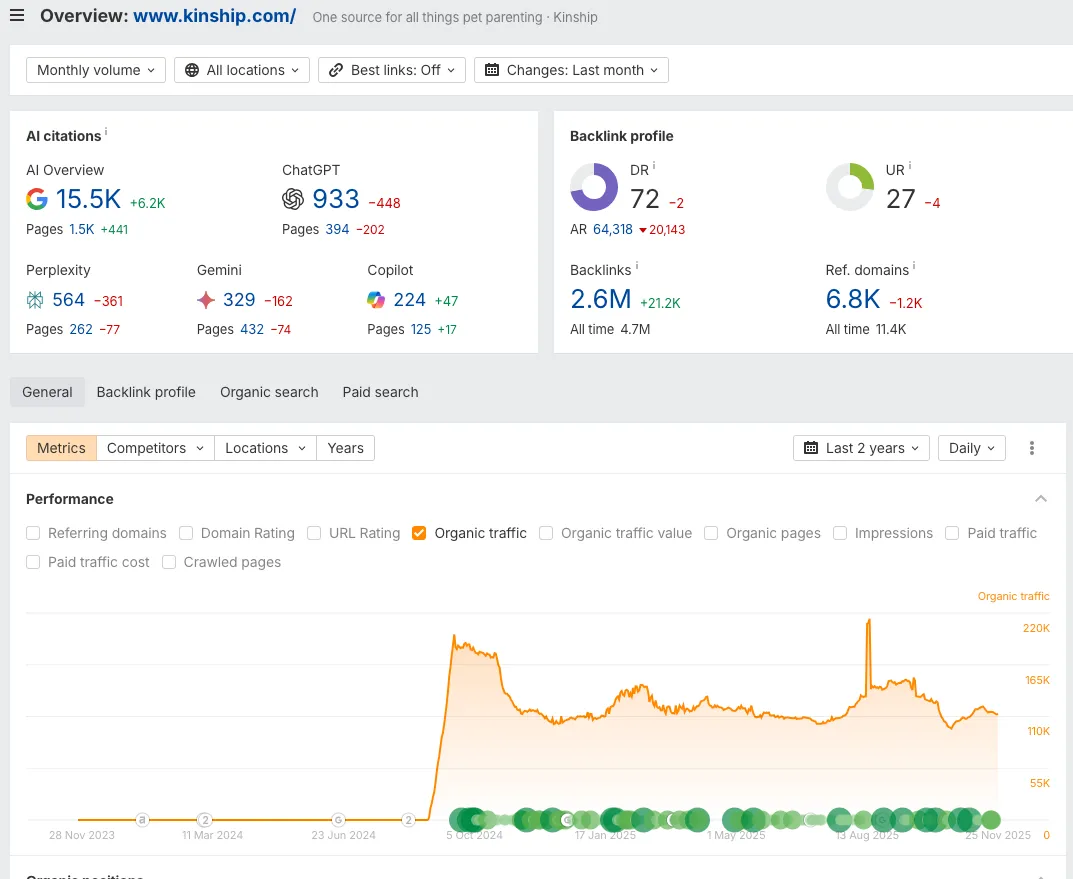Image resolution: width=1073 pixels, height=879 pixels.
Task: Click Gemini Pages 432
Action: 252,329
